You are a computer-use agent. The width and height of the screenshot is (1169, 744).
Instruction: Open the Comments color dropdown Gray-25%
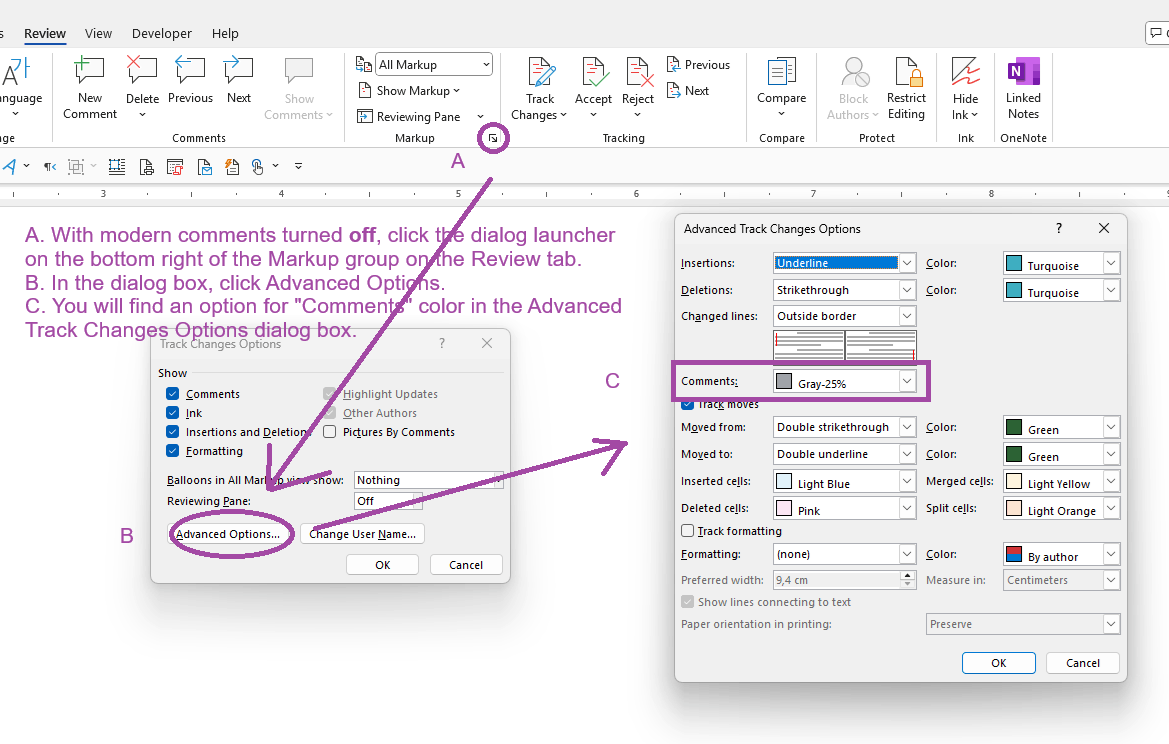click(844, 382)
